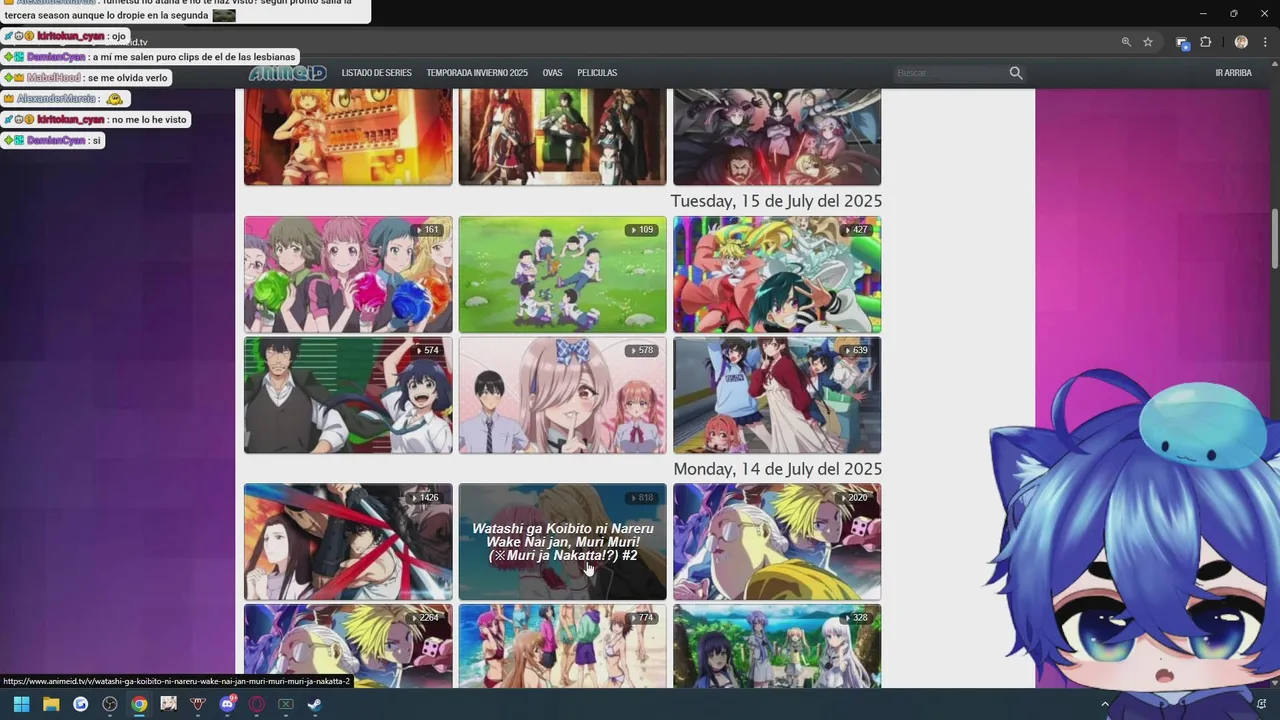Viewport: 1280px width, 720px height.
Task: Open the episode thumbnail with 427 views
Action: [x=777, y=274]
